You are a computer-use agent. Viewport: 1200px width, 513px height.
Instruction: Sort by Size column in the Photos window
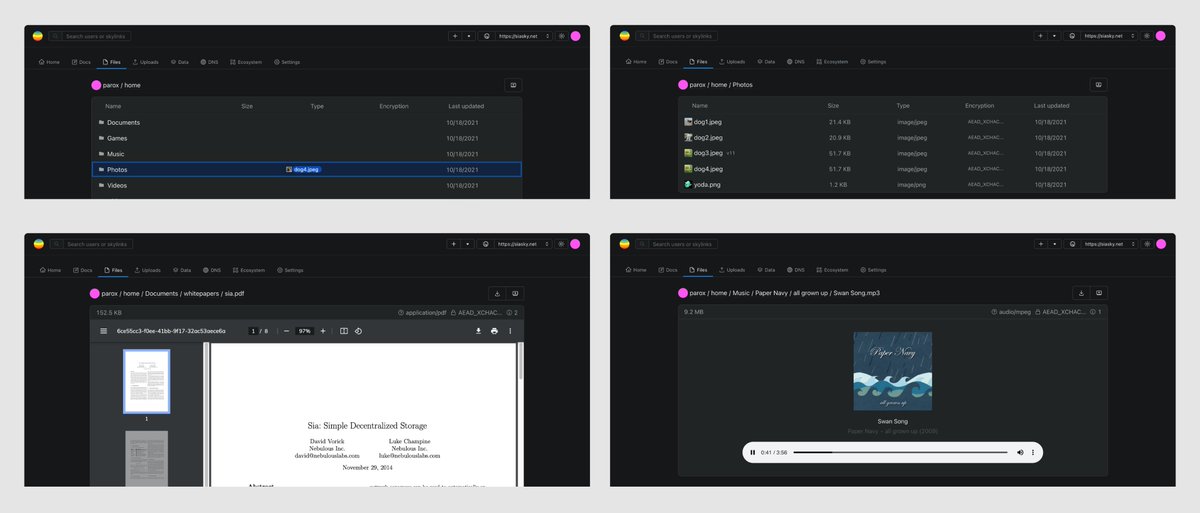tap(833, 105)
